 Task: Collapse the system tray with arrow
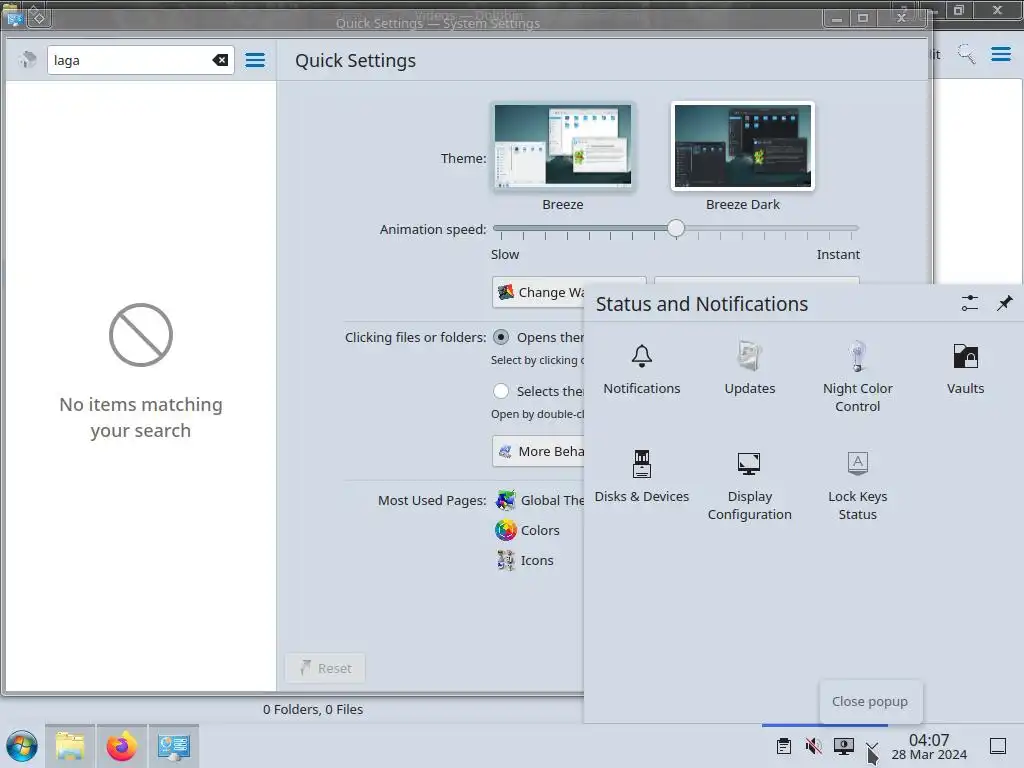[x=872, y=746]
